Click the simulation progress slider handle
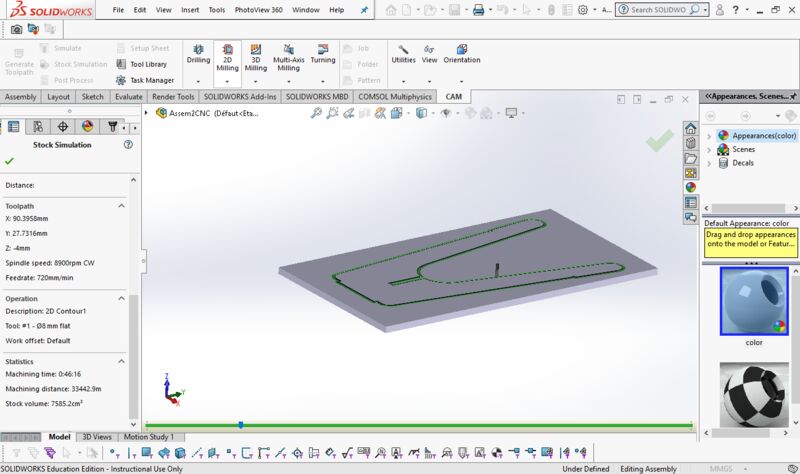The height and width of the screenshot is (474, 800). pyautogui.click(x=241, y=425)
